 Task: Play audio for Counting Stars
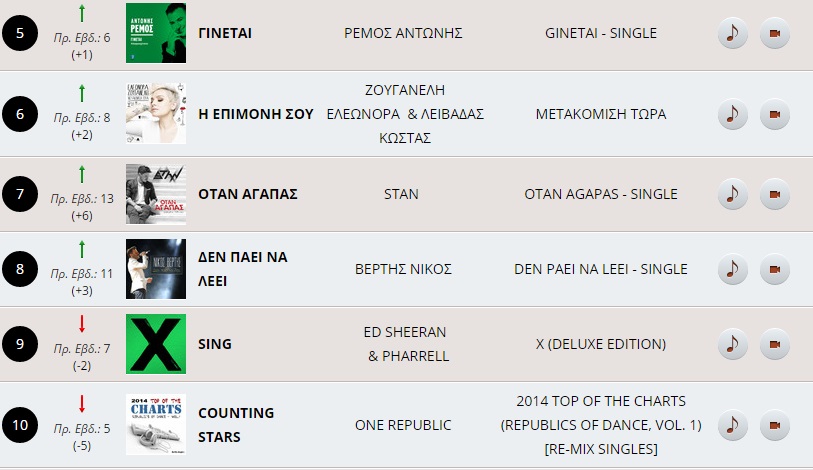tap(733, 425)
